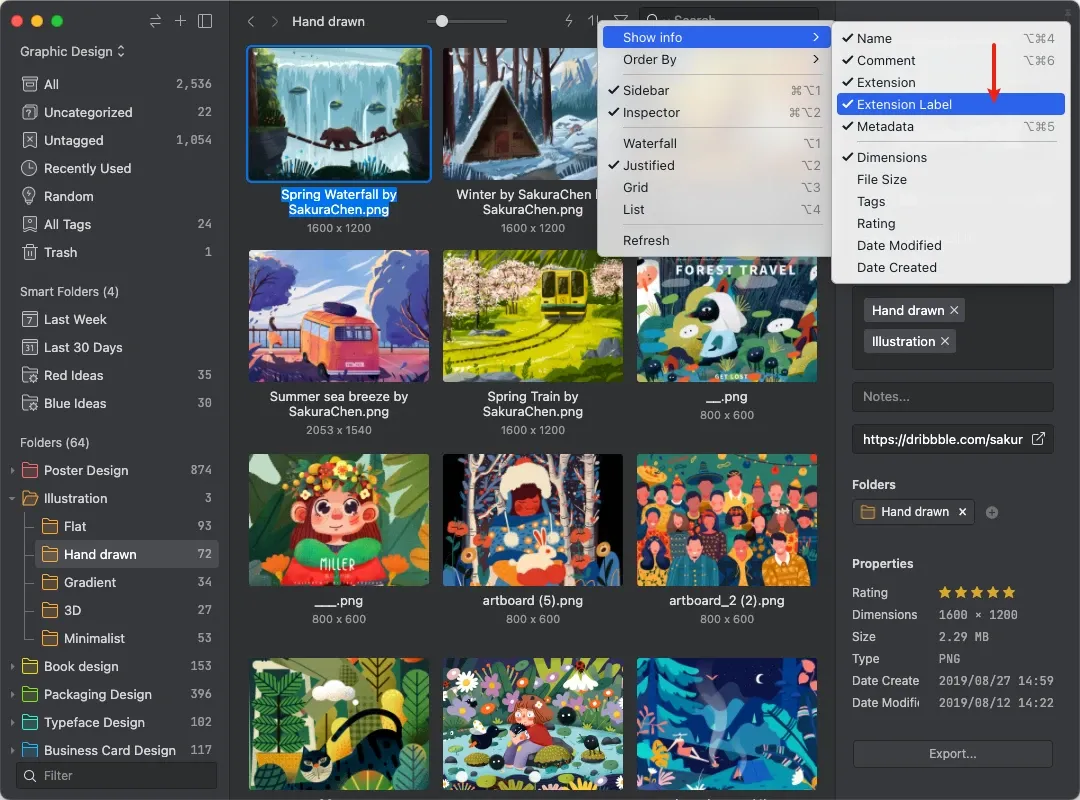Expand the Typeface Design folder
Screen dimensions: 1080x800
(x=12, y=723)
